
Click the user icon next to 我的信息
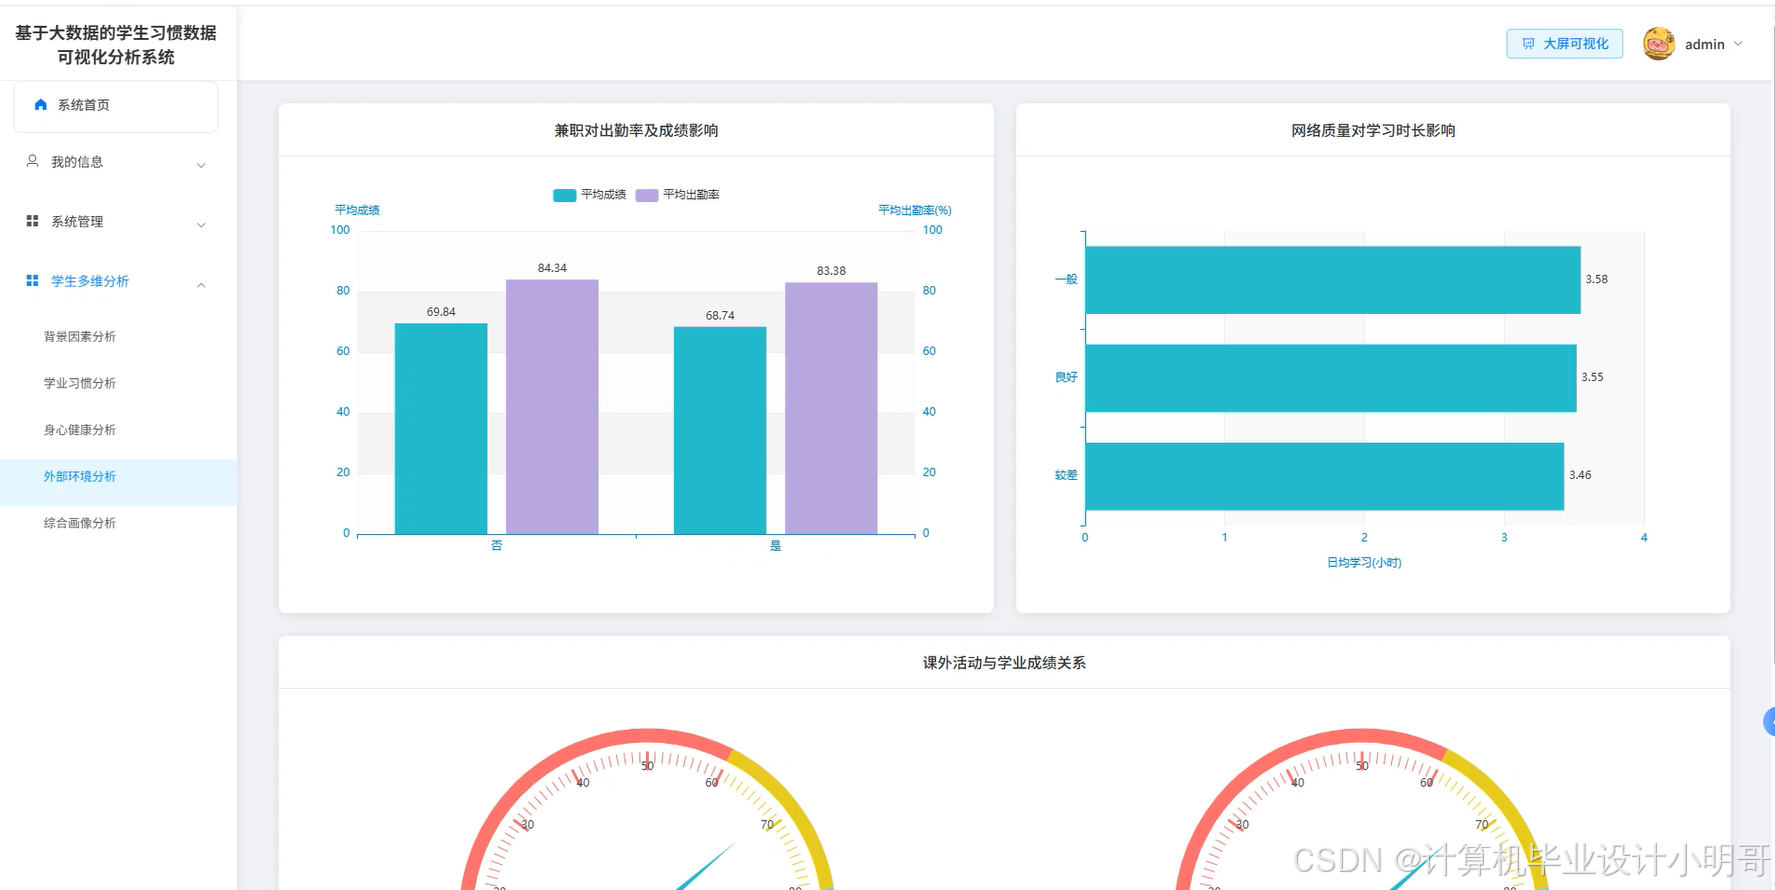pyautogui.click(x=32, y=161)
